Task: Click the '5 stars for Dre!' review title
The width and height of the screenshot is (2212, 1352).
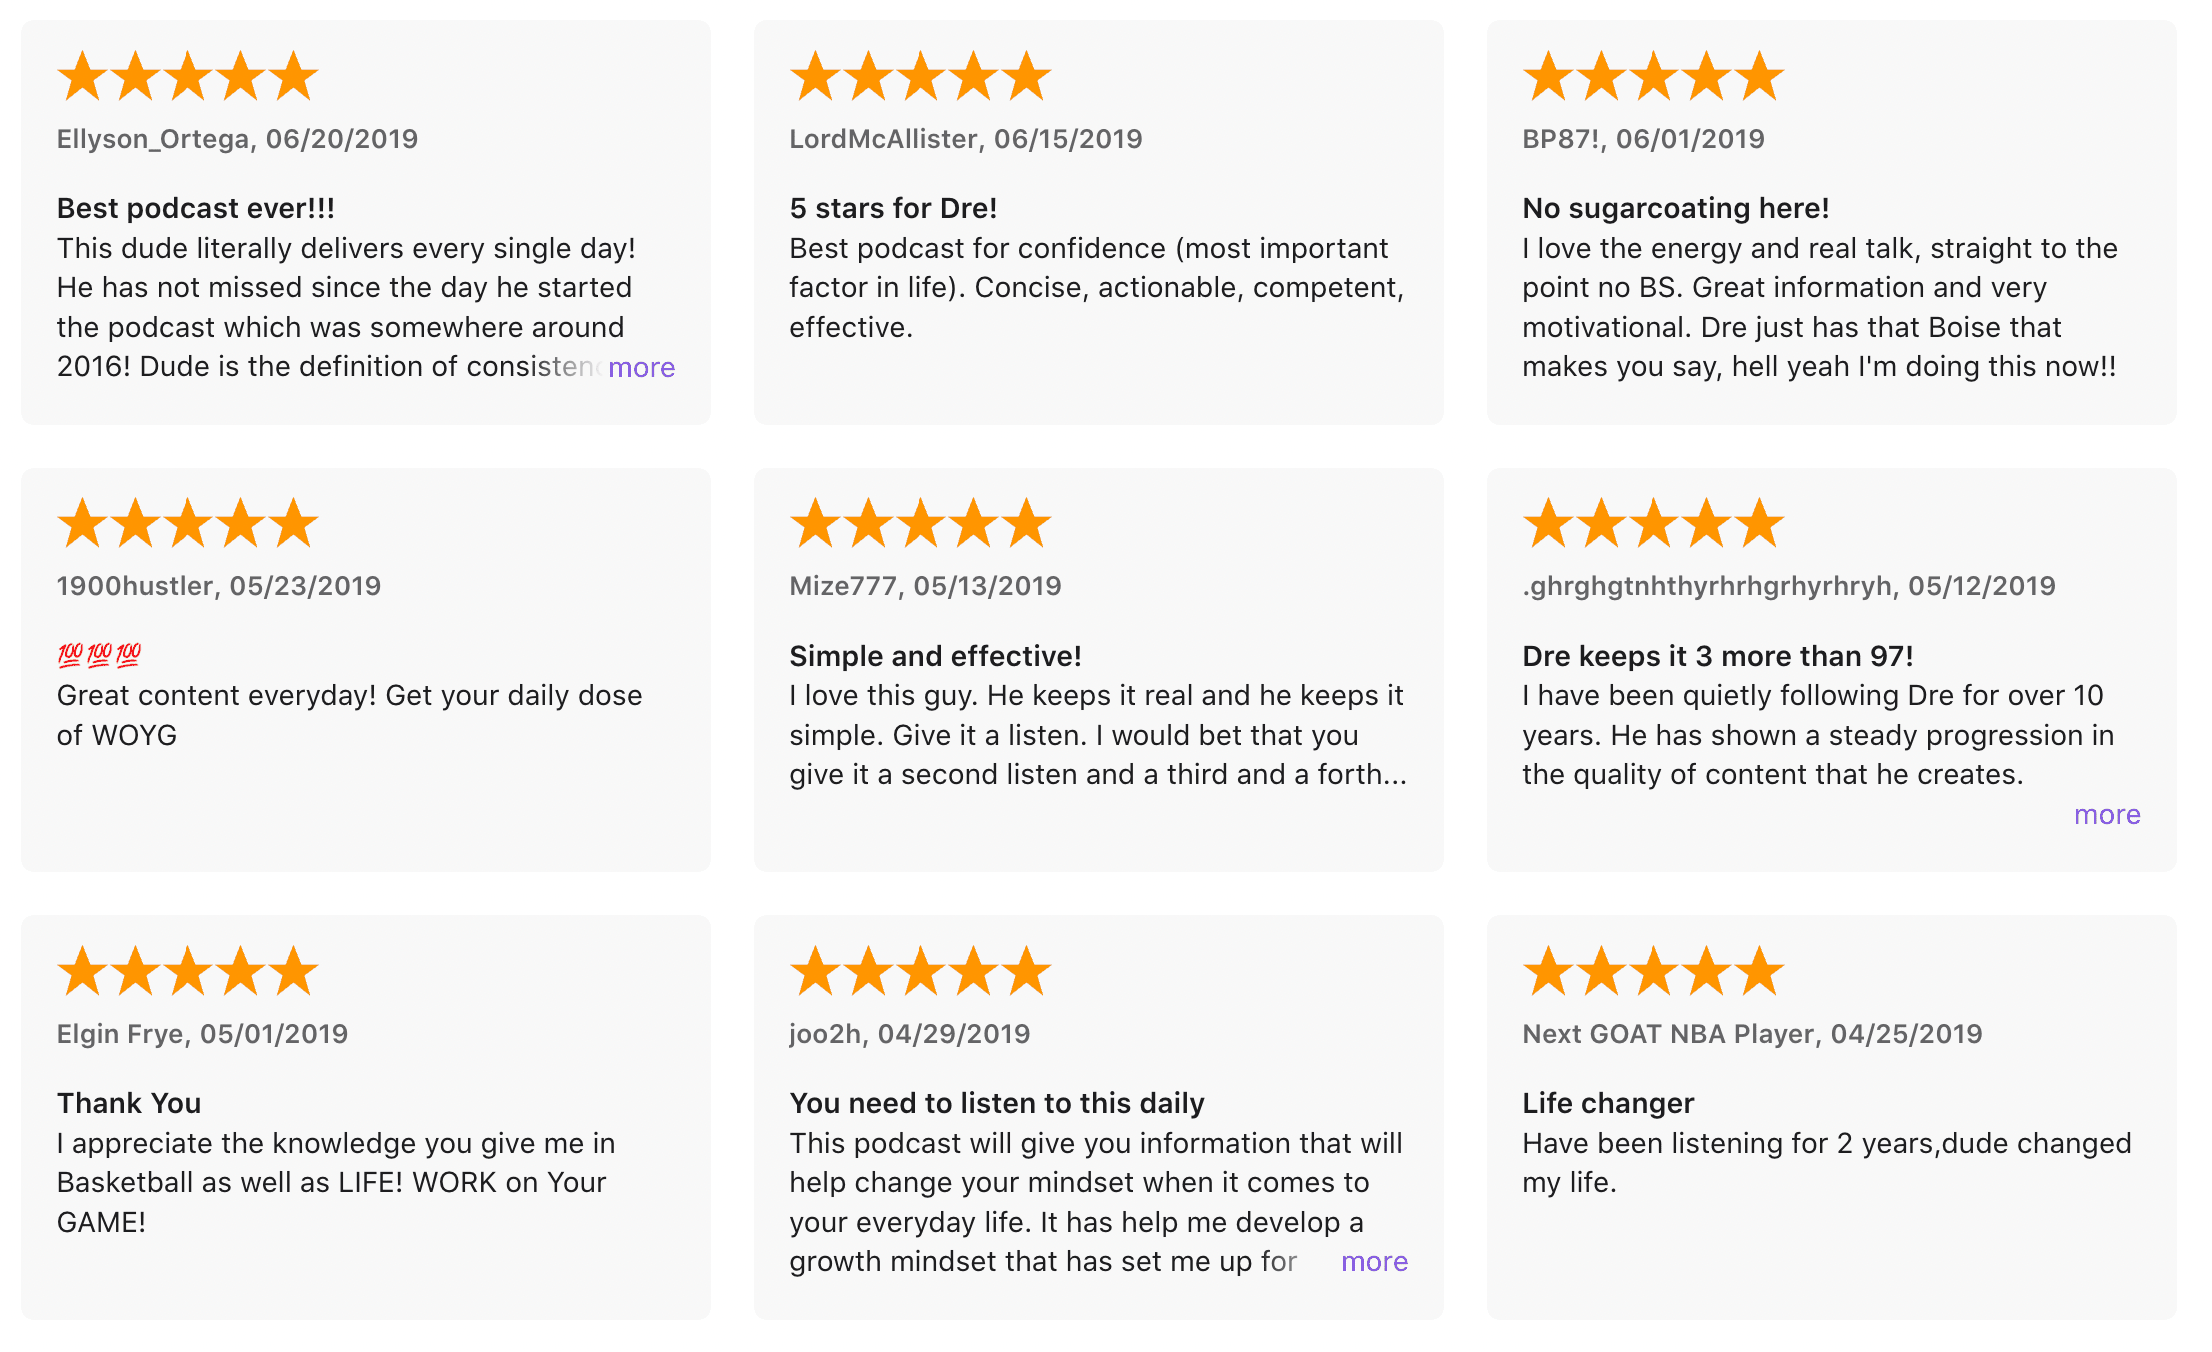Action: [893, 208]
